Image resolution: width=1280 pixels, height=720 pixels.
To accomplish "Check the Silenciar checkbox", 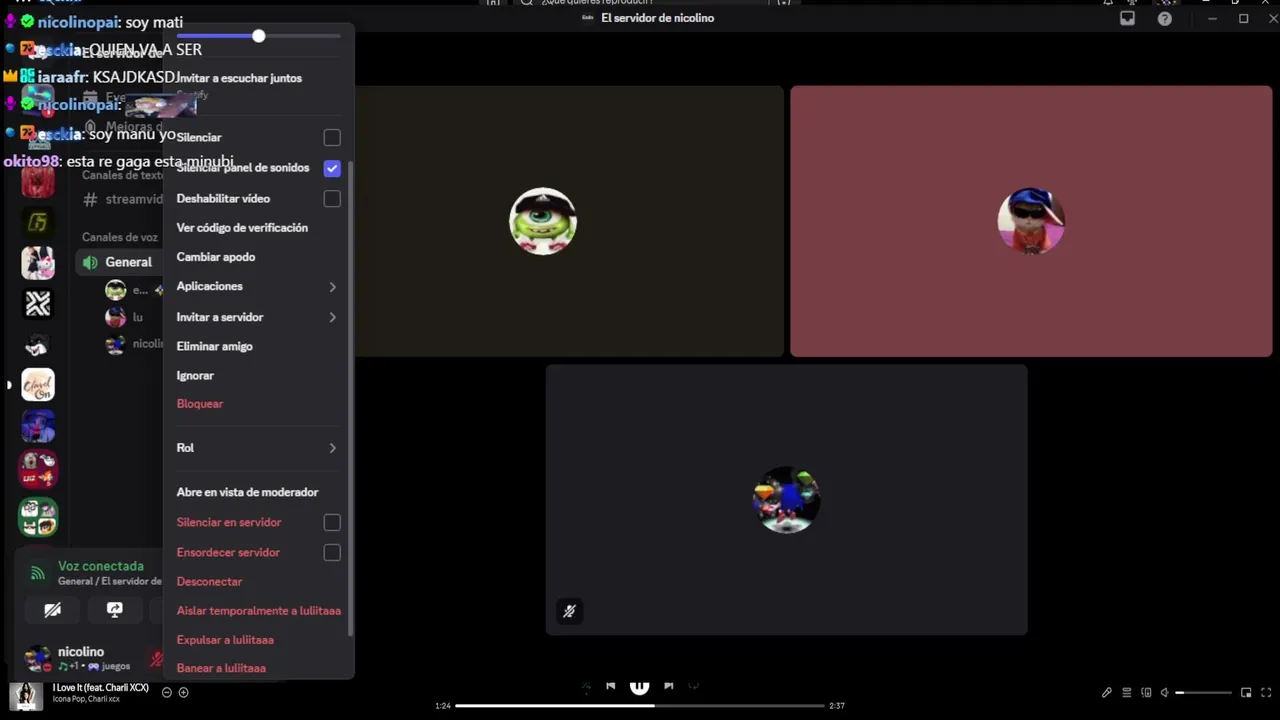I will point(332,138).
